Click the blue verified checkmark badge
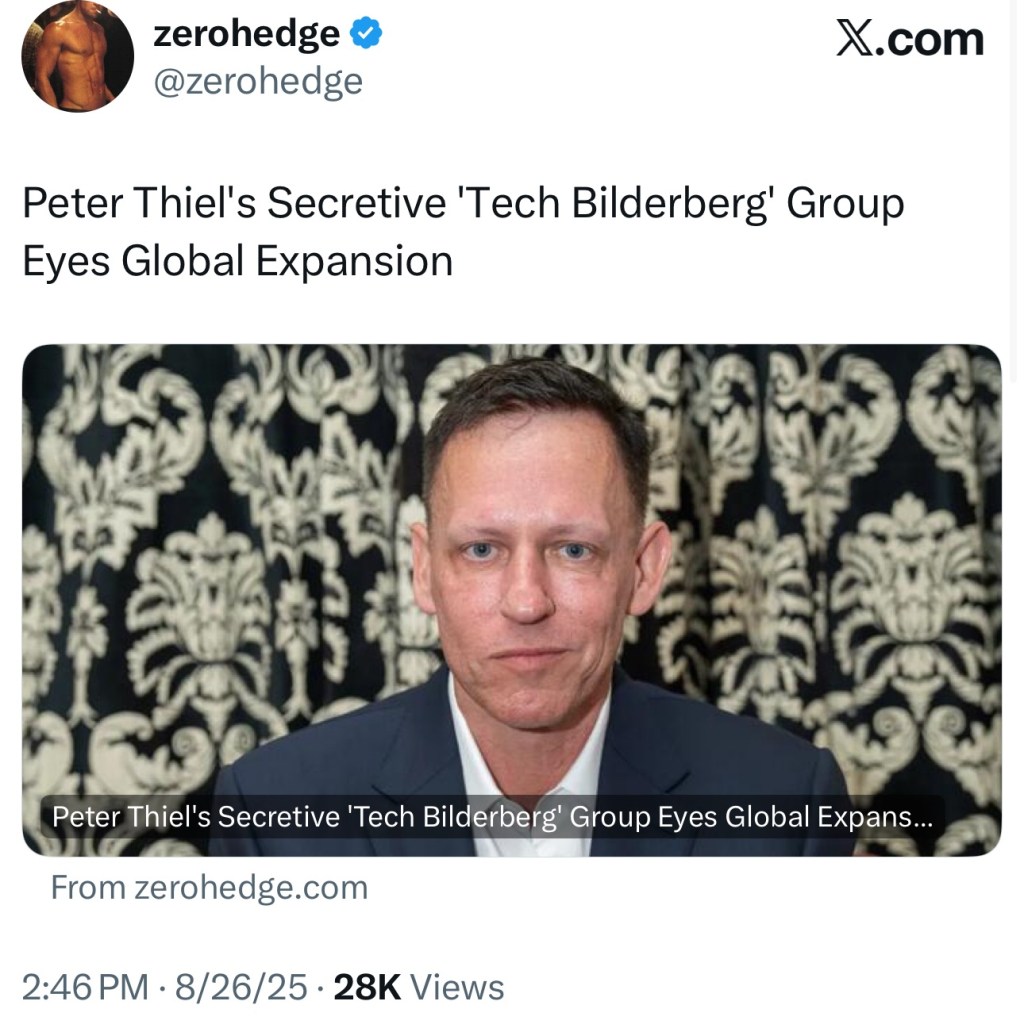This screenshot has width=1024, height=1028. [x=365, y=32]
